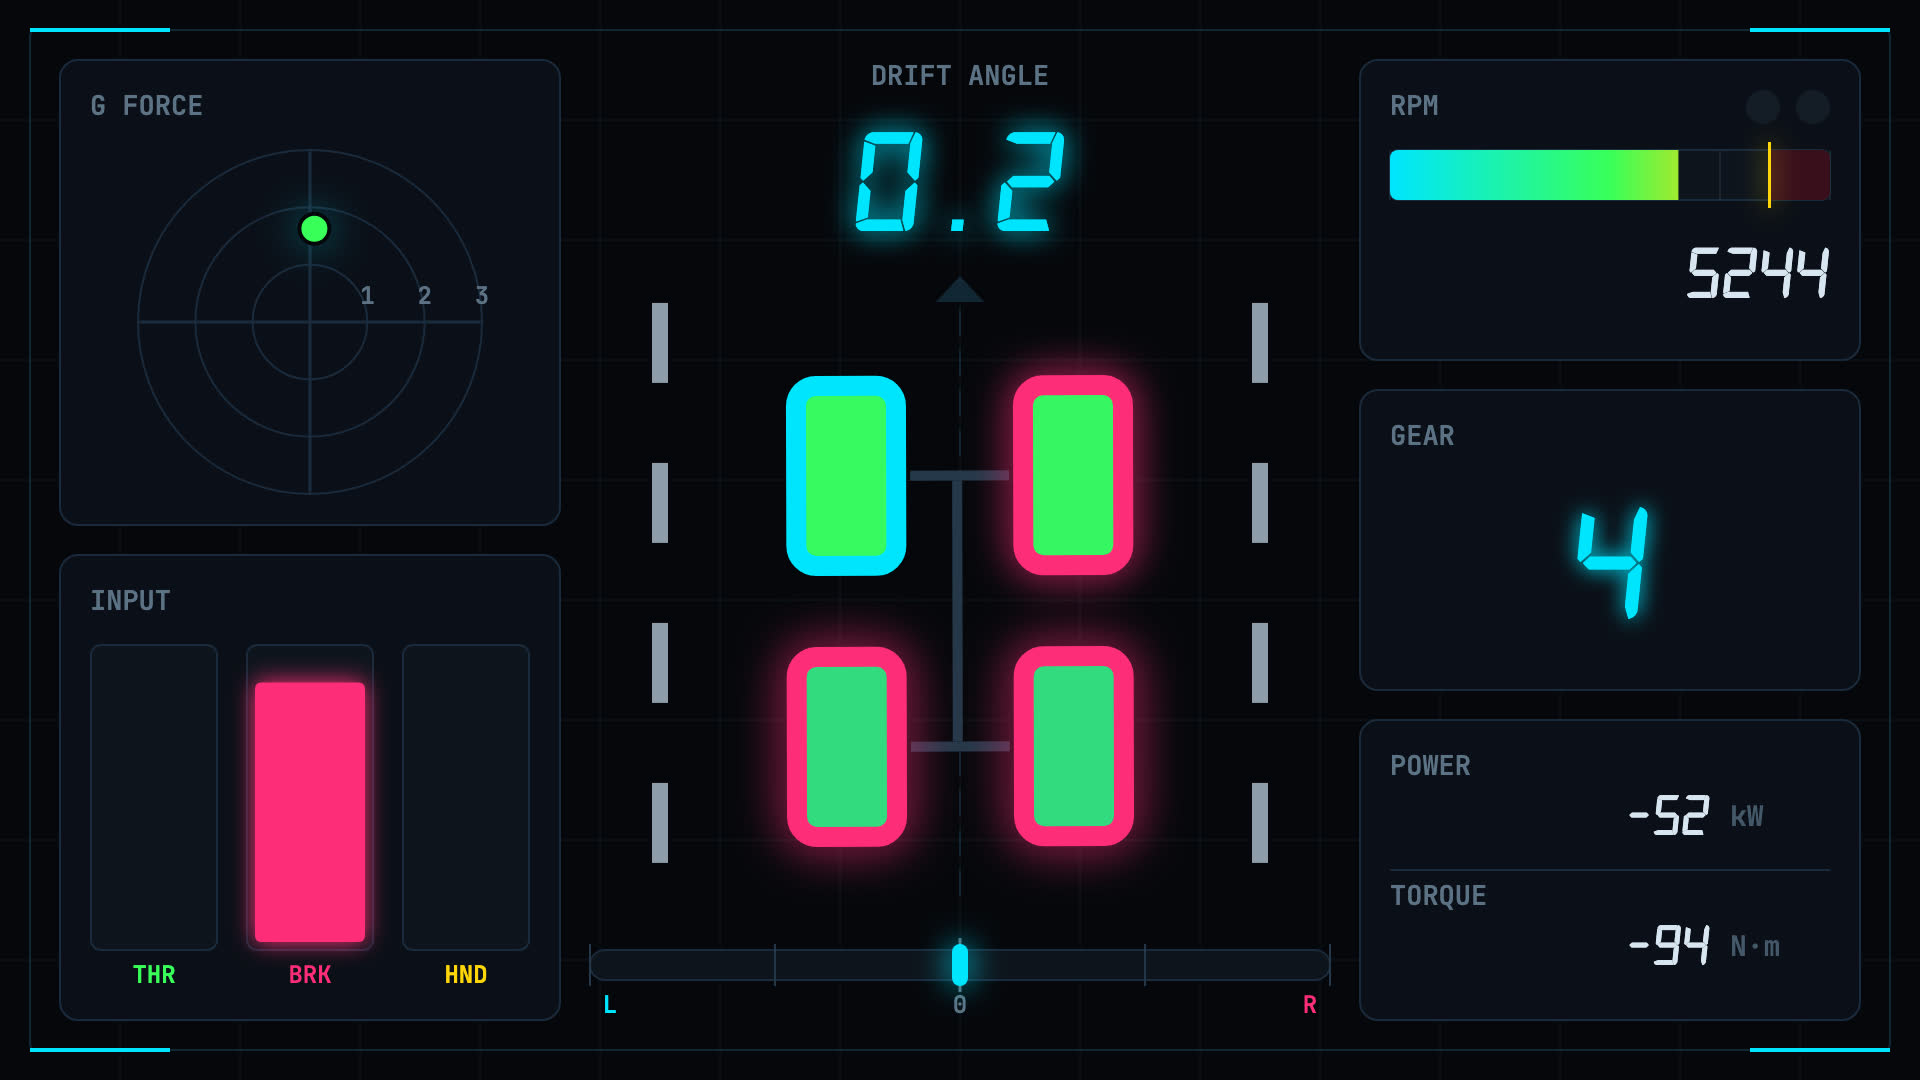Viewport: 1920px width, 1080px height.
Task: Click ring label 2 on G-force radar
Action: pyautogui.click(x=425, y=296)
